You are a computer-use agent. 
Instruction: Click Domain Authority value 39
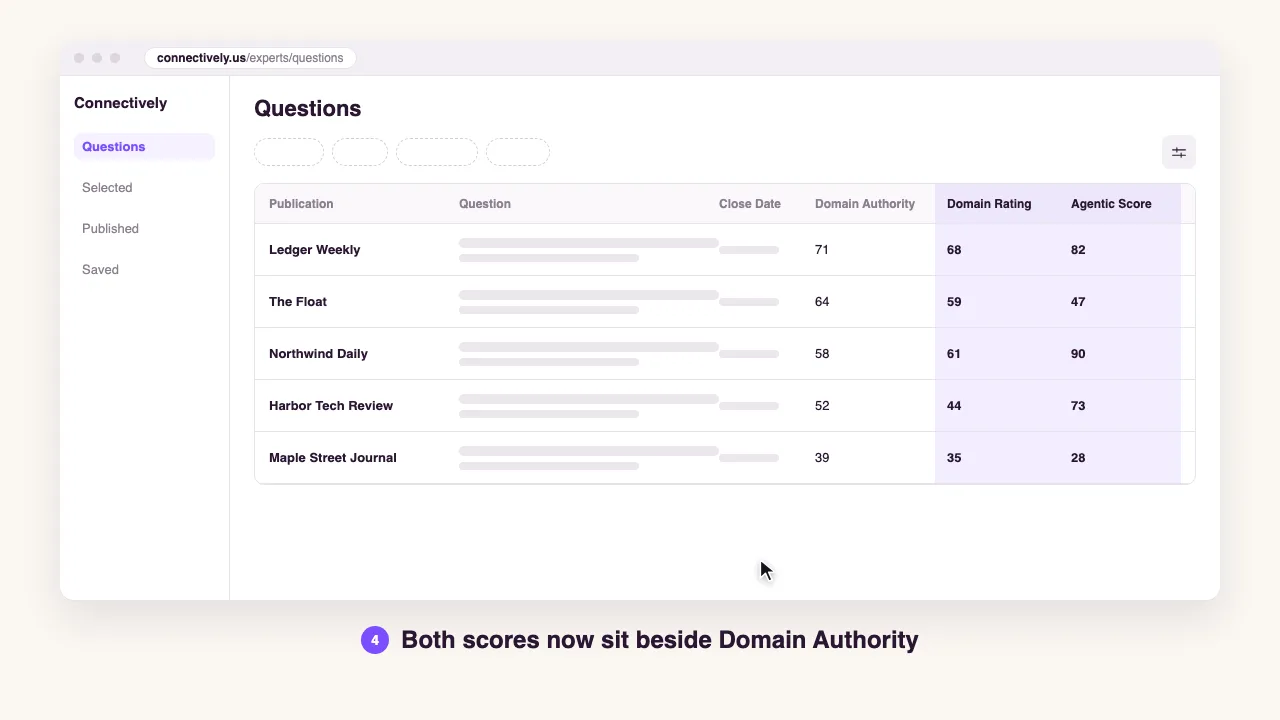pos(822,458)
